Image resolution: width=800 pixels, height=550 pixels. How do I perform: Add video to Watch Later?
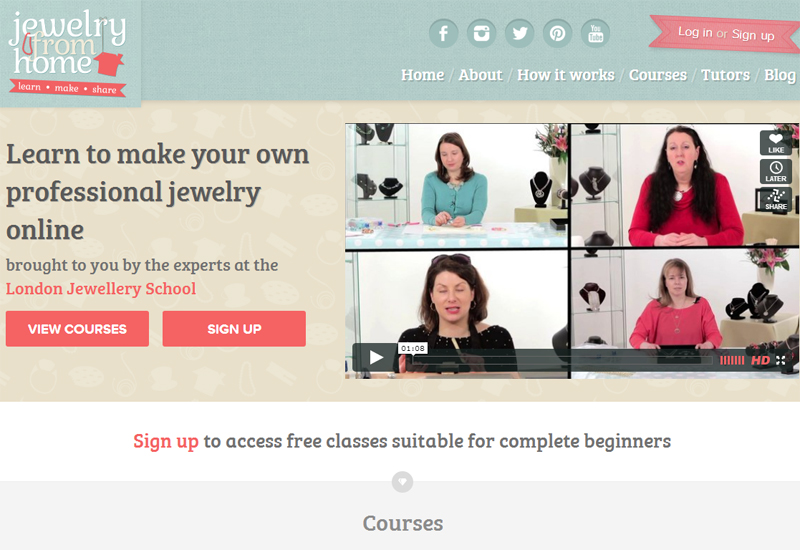coord(776,171)
